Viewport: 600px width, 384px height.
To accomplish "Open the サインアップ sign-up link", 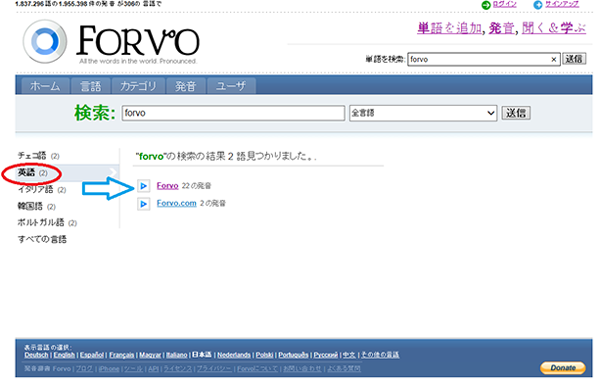I will point(562,4).
